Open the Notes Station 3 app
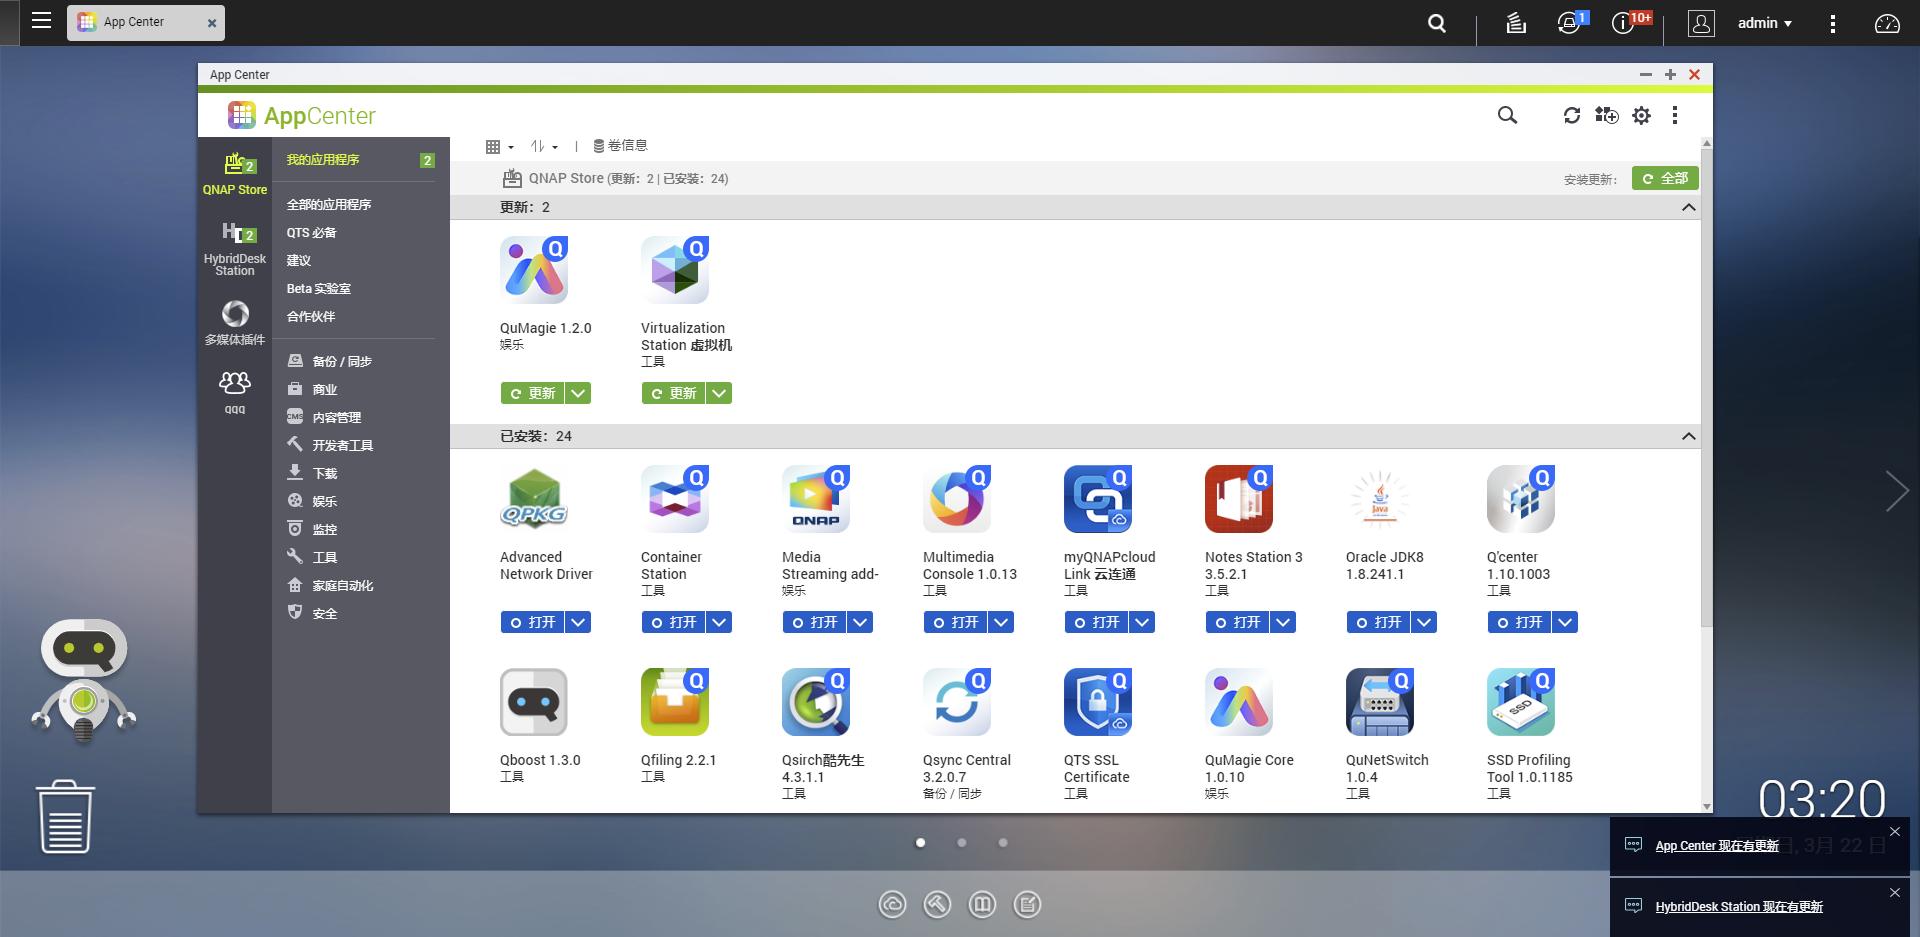This screenshot has width=1920, height=937. pyautogui.click(x=1238, y=622)
